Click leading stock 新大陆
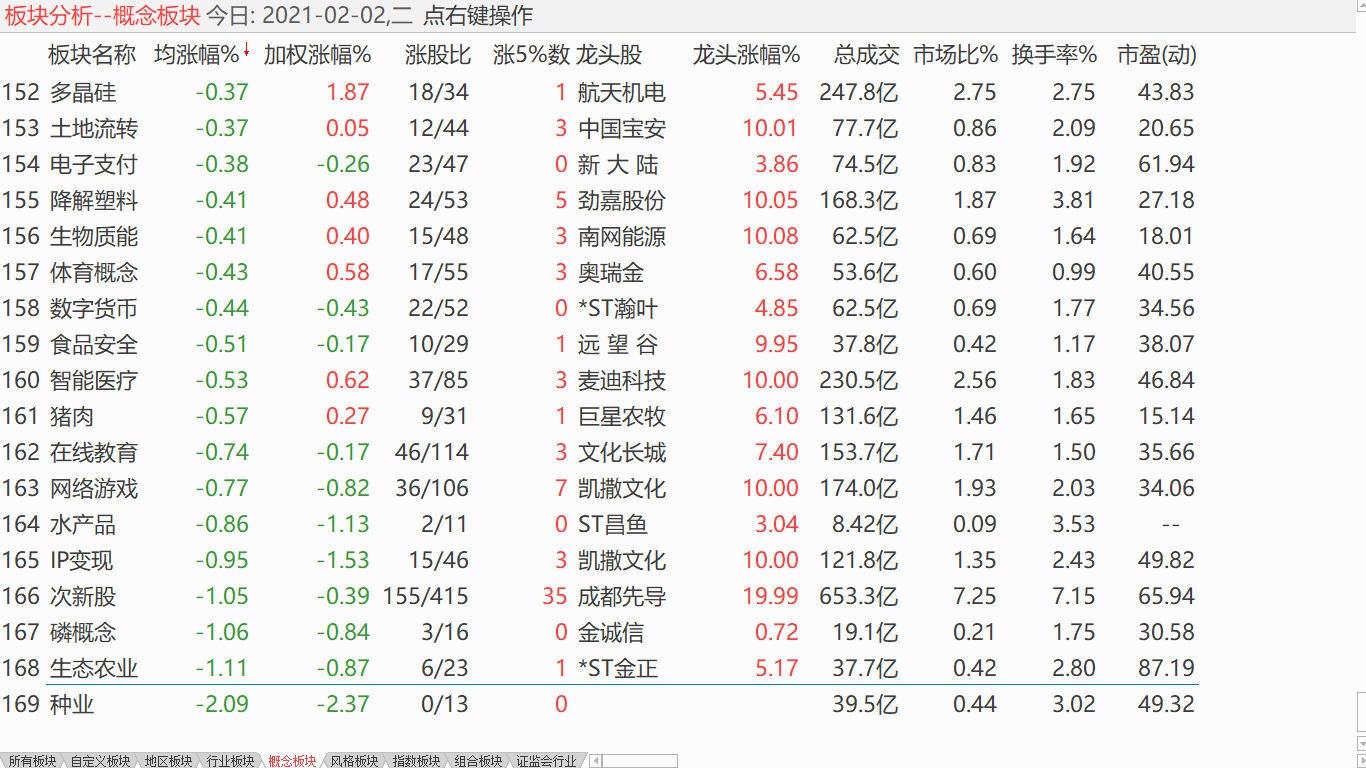The height and width of the screenshot is (768, 1366). [x=619, y=164]
